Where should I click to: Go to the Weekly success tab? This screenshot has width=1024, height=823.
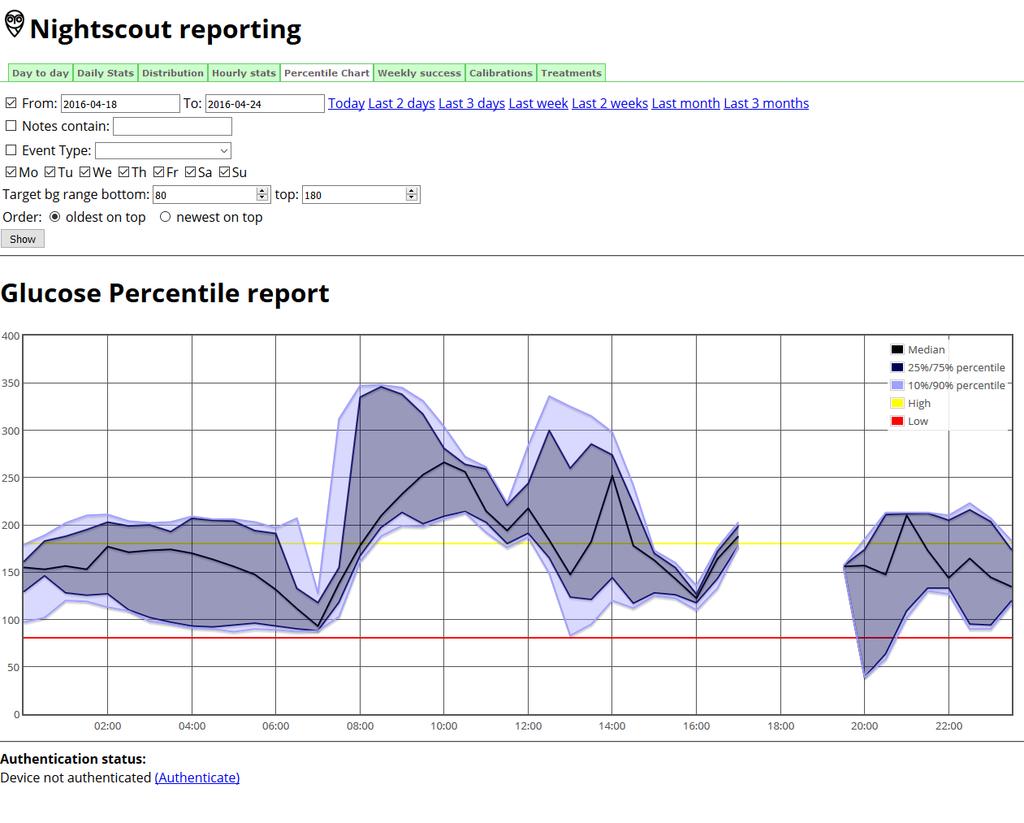tap(419, 73)
